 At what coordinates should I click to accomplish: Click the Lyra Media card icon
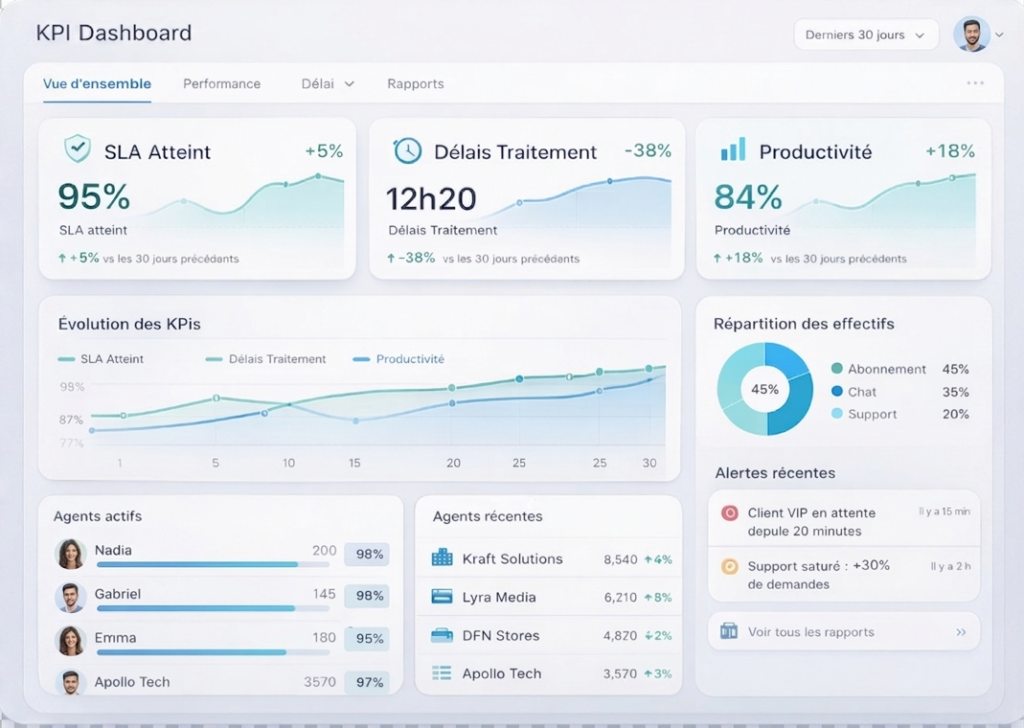coord(442,597)
